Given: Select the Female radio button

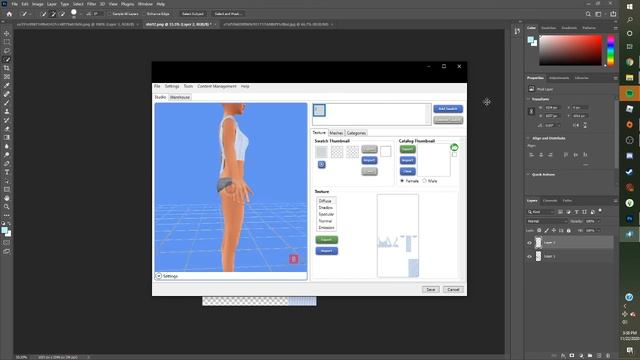Looking at the screenshot, I should pos(402,180).
